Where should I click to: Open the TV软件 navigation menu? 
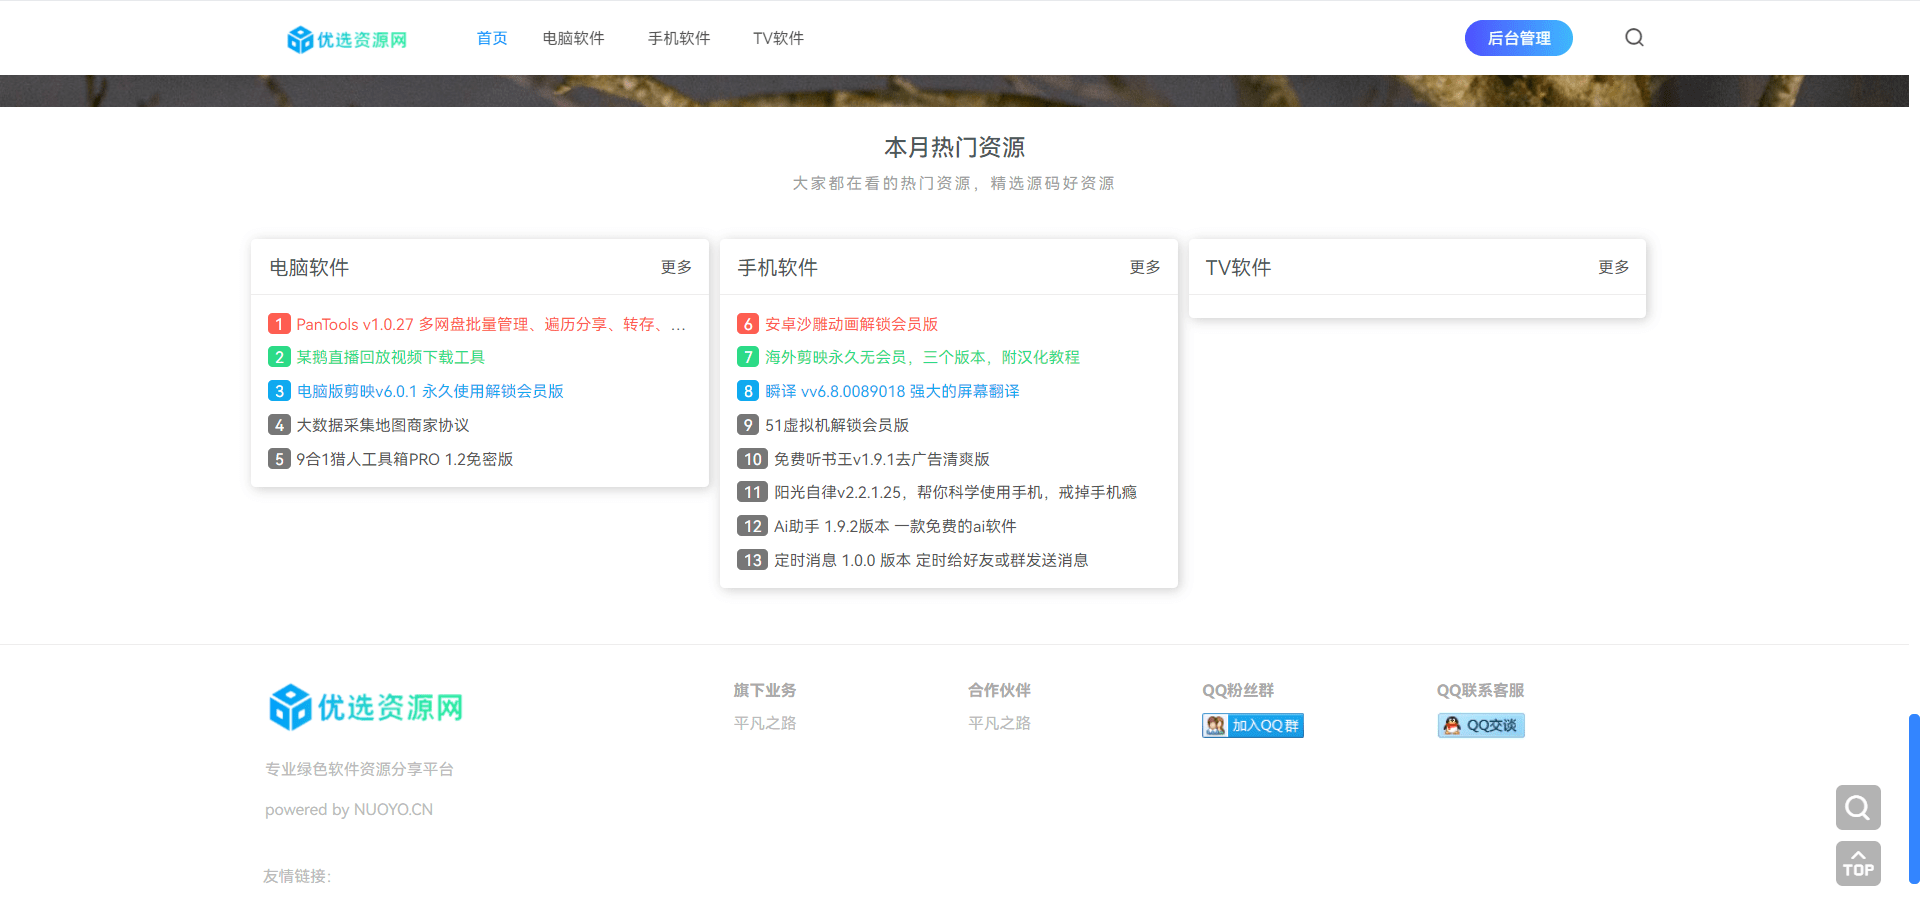[778, 37]
